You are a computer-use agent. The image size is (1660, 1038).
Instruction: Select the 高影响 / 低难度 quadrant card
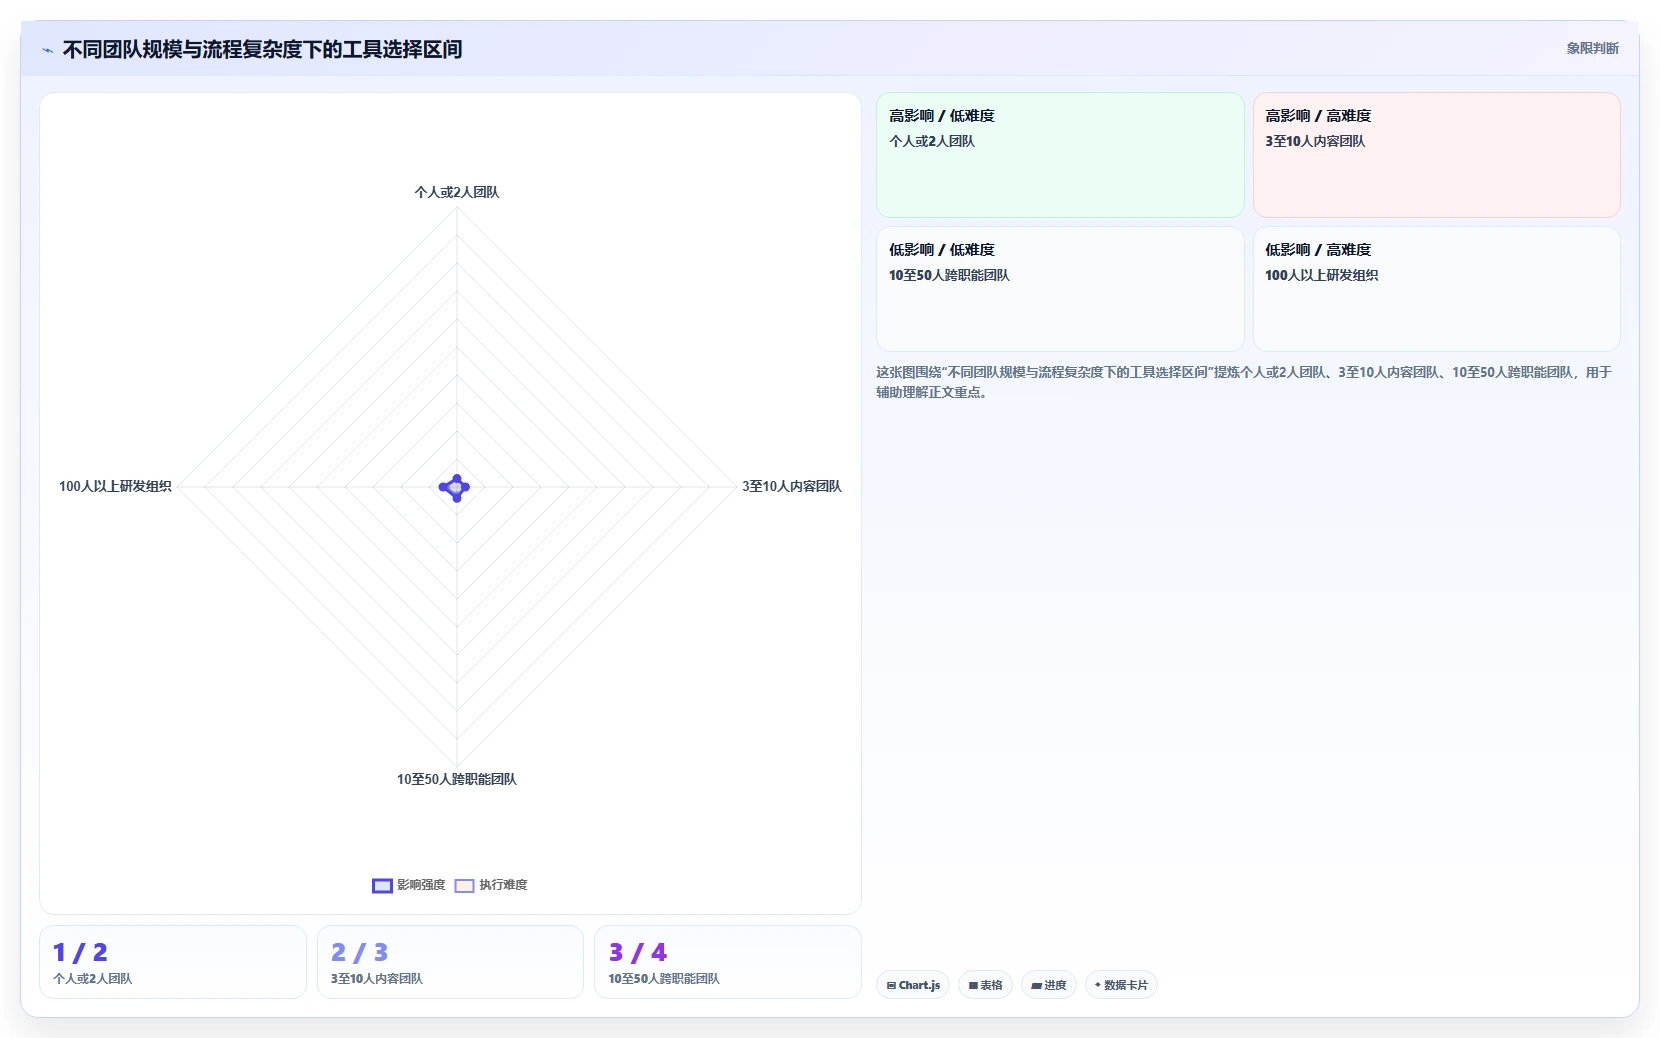click(1060, 155)
